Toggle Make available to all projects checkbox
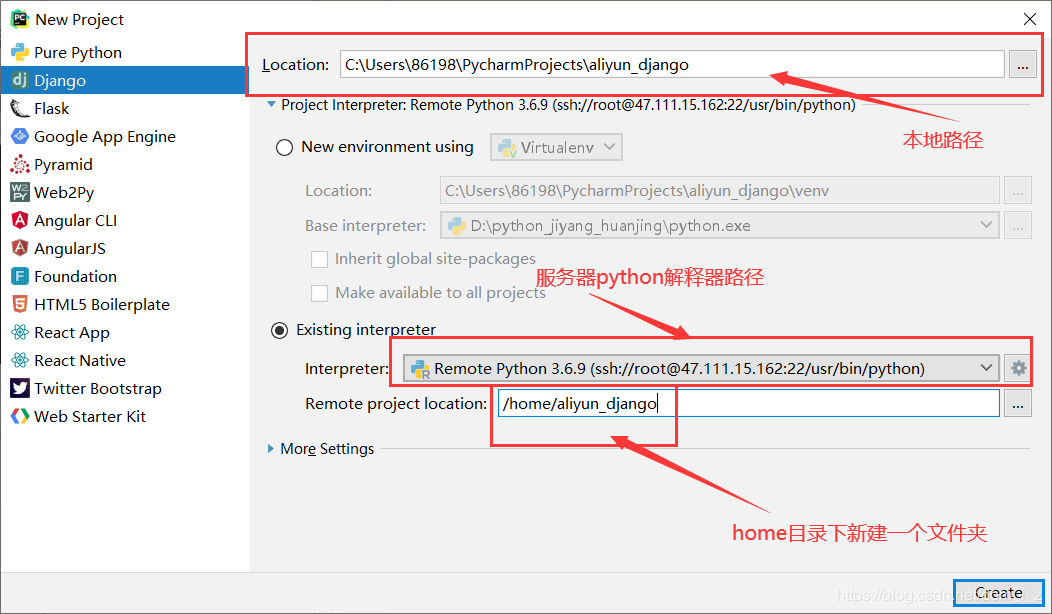Image resolution: width=1052 pixels, height=614 pixels. 319,293
